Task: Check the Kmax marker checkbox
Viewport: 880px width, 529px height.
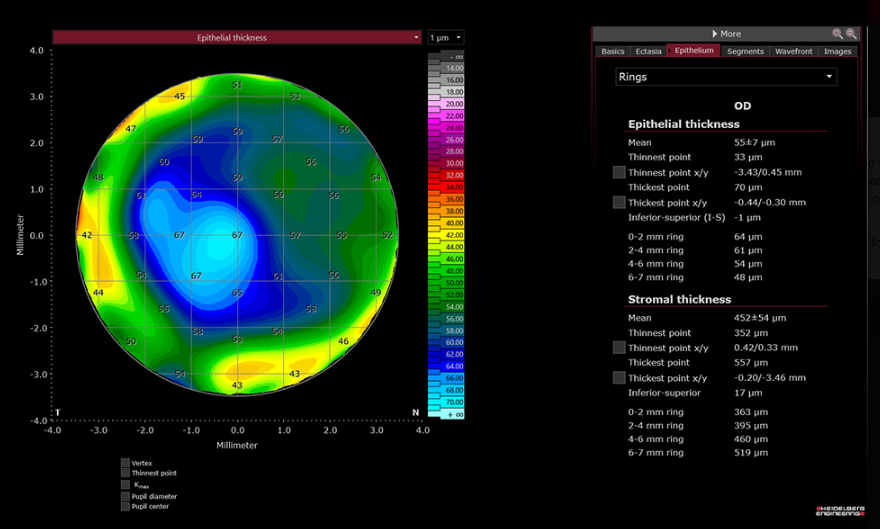Action: 125,485
